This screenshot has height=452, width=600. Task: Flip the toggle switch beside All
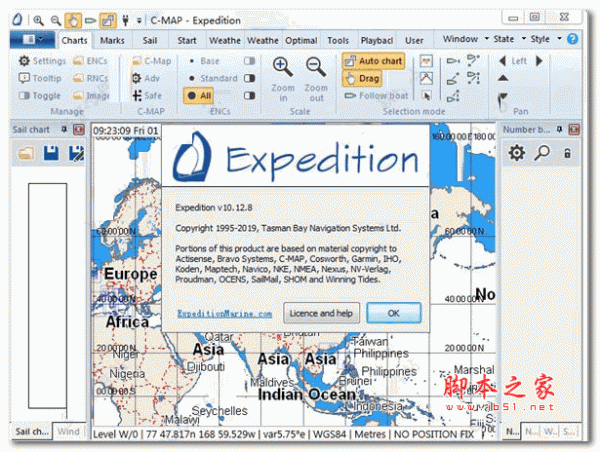coord(249,95)
